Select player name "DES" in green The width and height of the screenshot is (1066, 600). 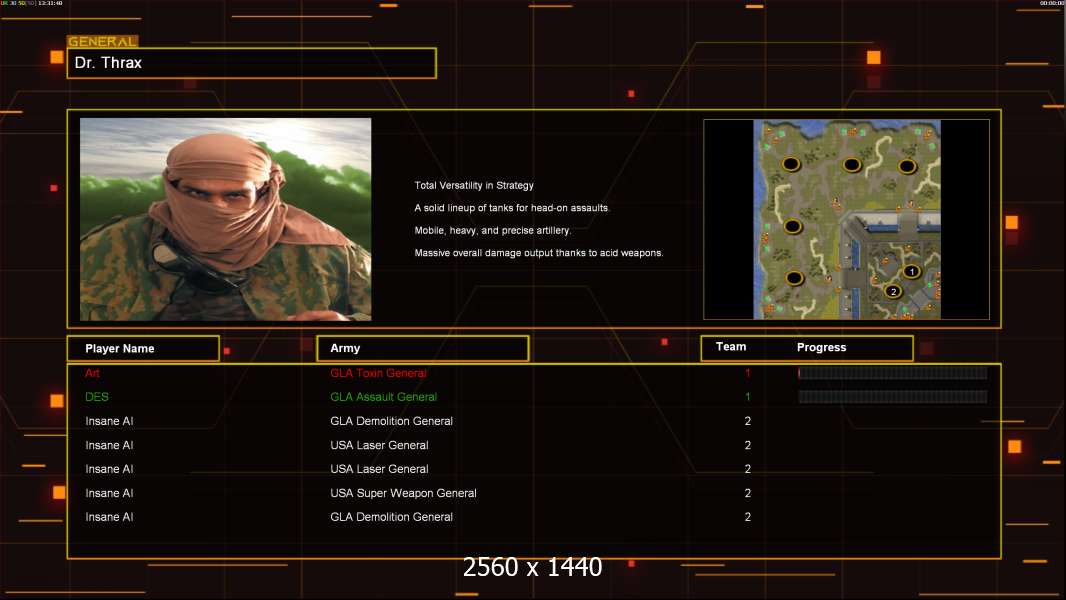pos(97,397)
